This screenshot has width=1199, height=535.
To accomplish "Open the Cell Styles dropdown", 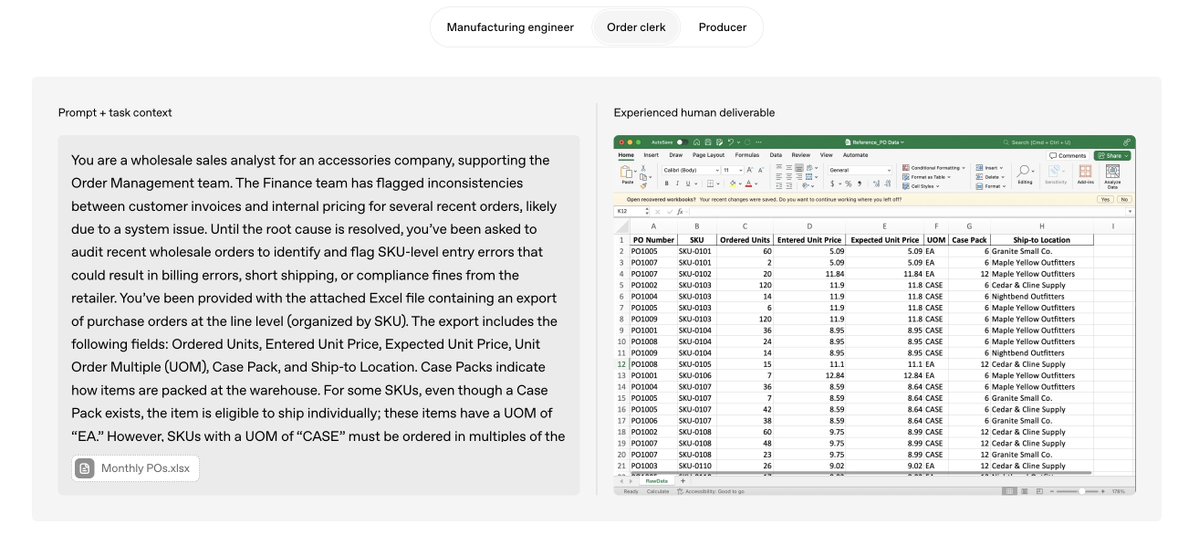I will tap(920, 186).
